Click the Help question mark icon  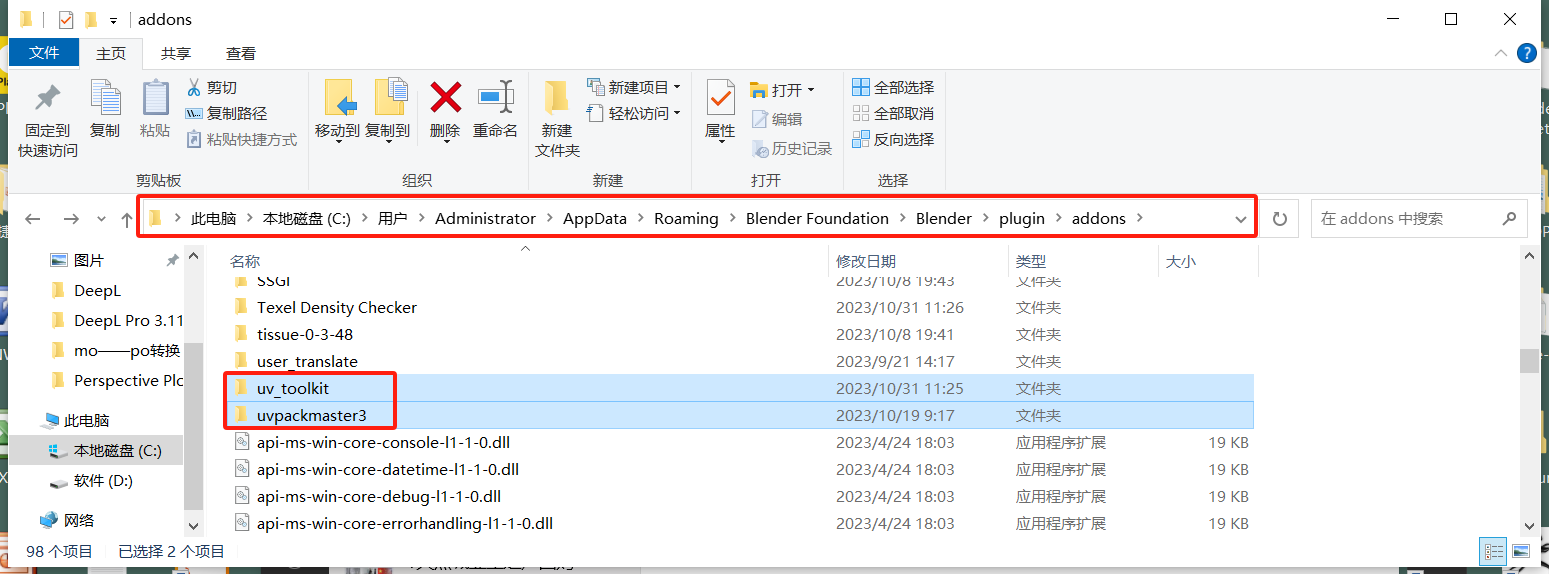1527,53
